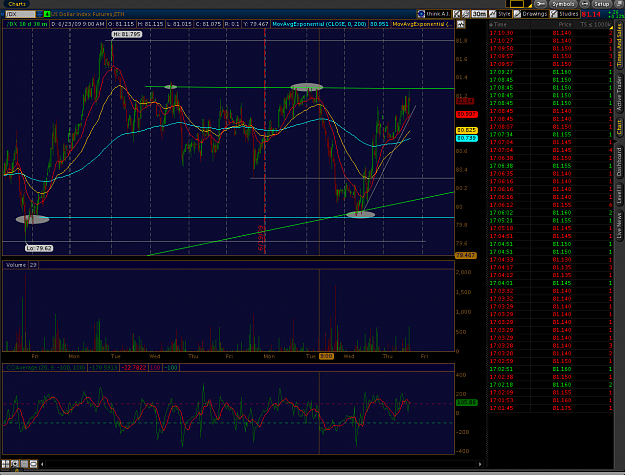Open the 30m timeframe selector
This screenshot has width=625, height=475.
[479, 14]
